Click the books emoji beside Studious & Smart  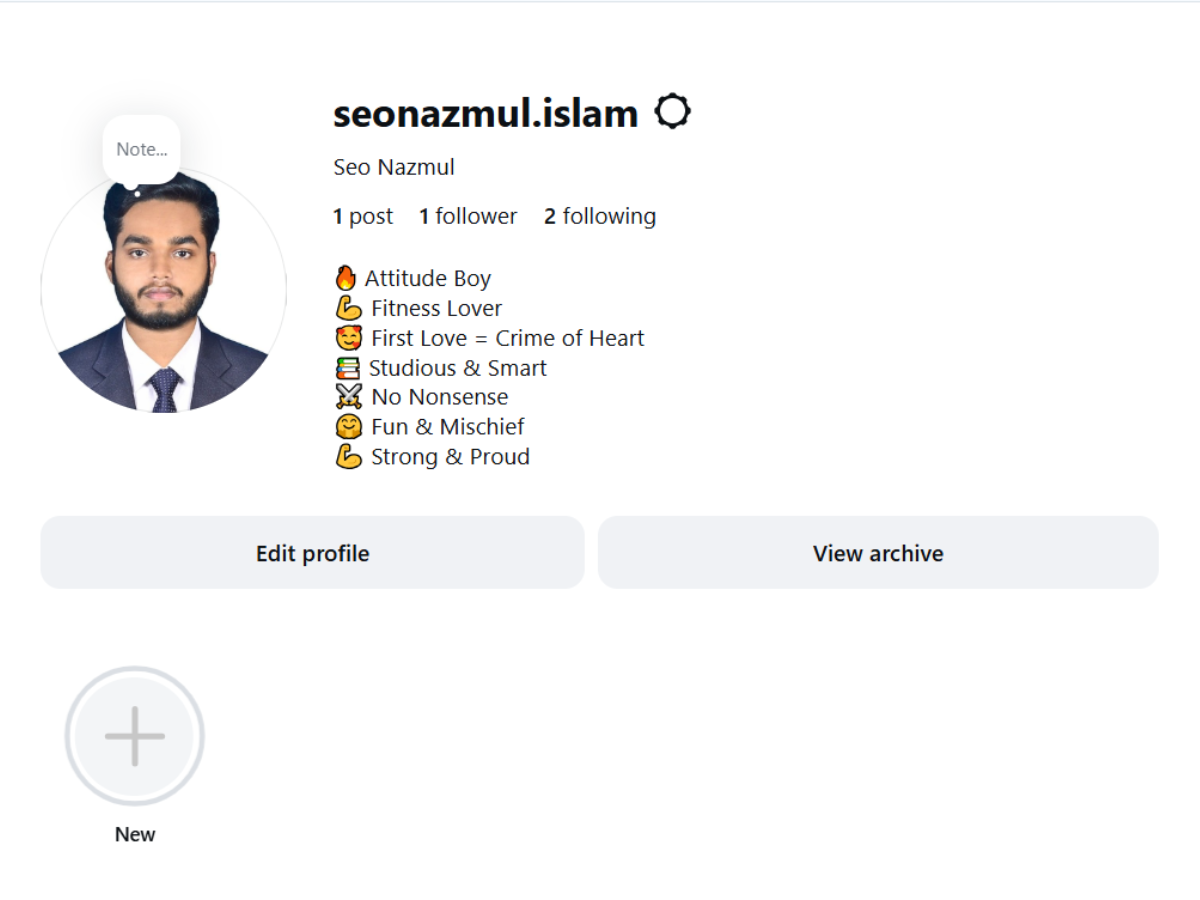pyautogui.click(x=348, y=367)
